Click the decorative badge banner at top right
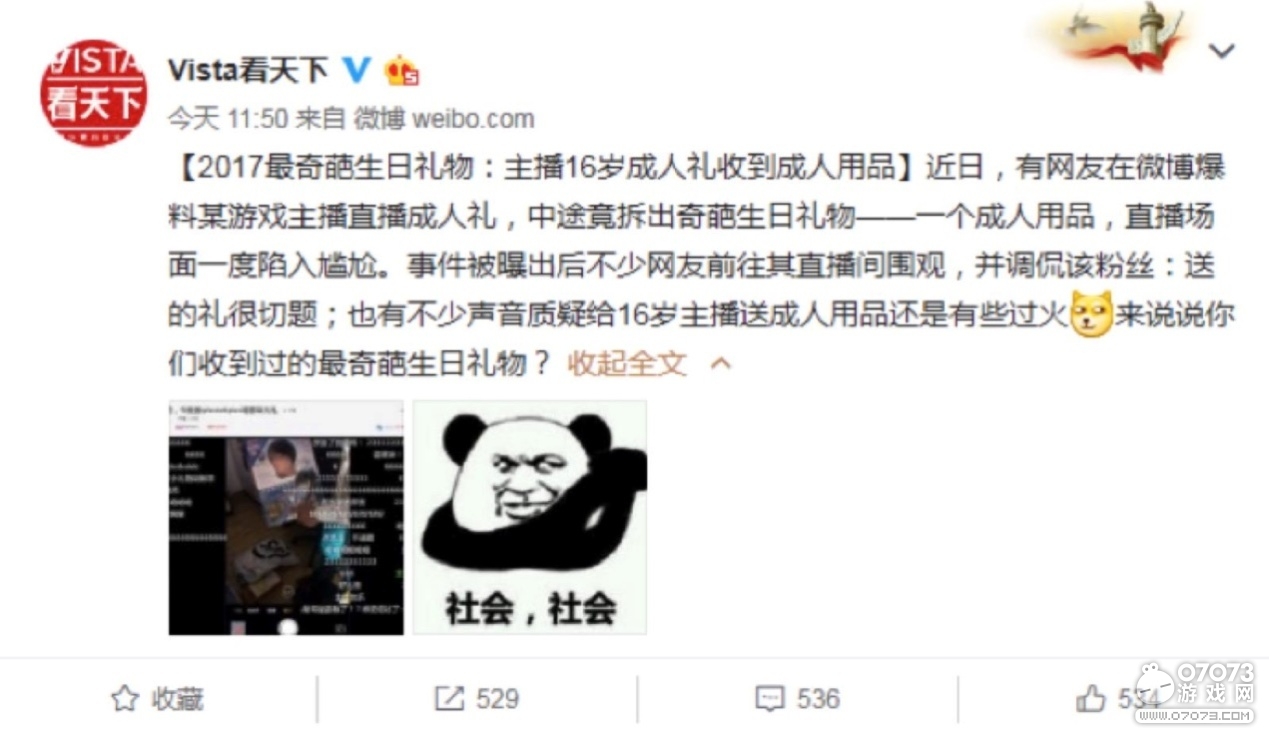 (1121, 37)
